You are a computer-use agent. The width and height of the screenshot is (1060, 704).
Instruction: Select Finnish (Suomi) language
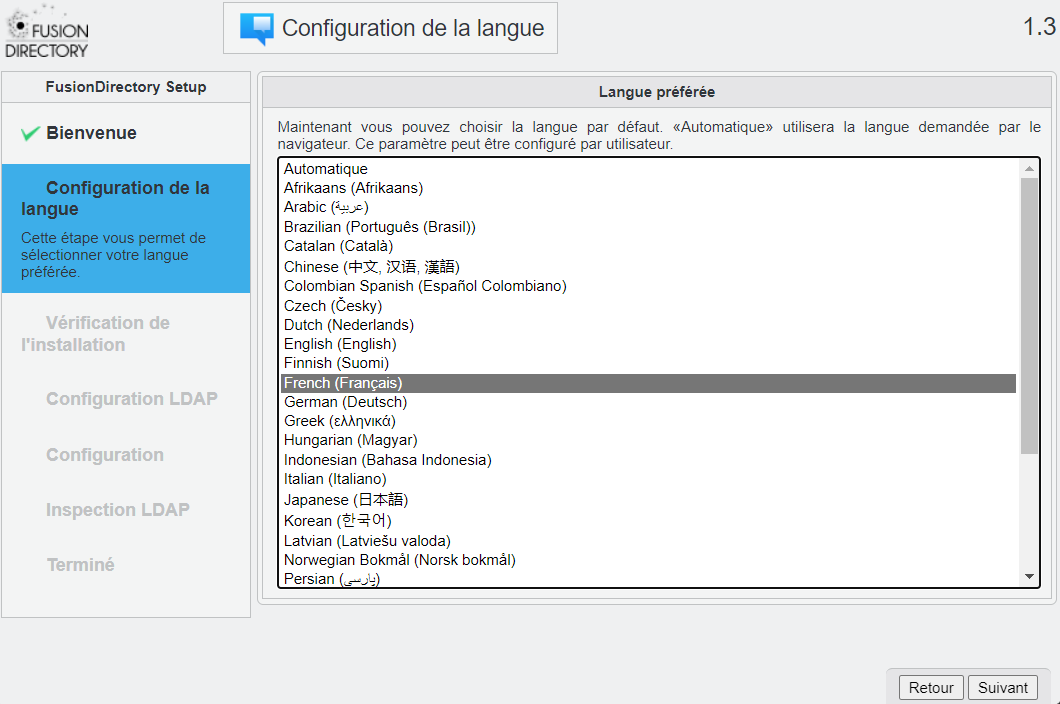point(648,363)
